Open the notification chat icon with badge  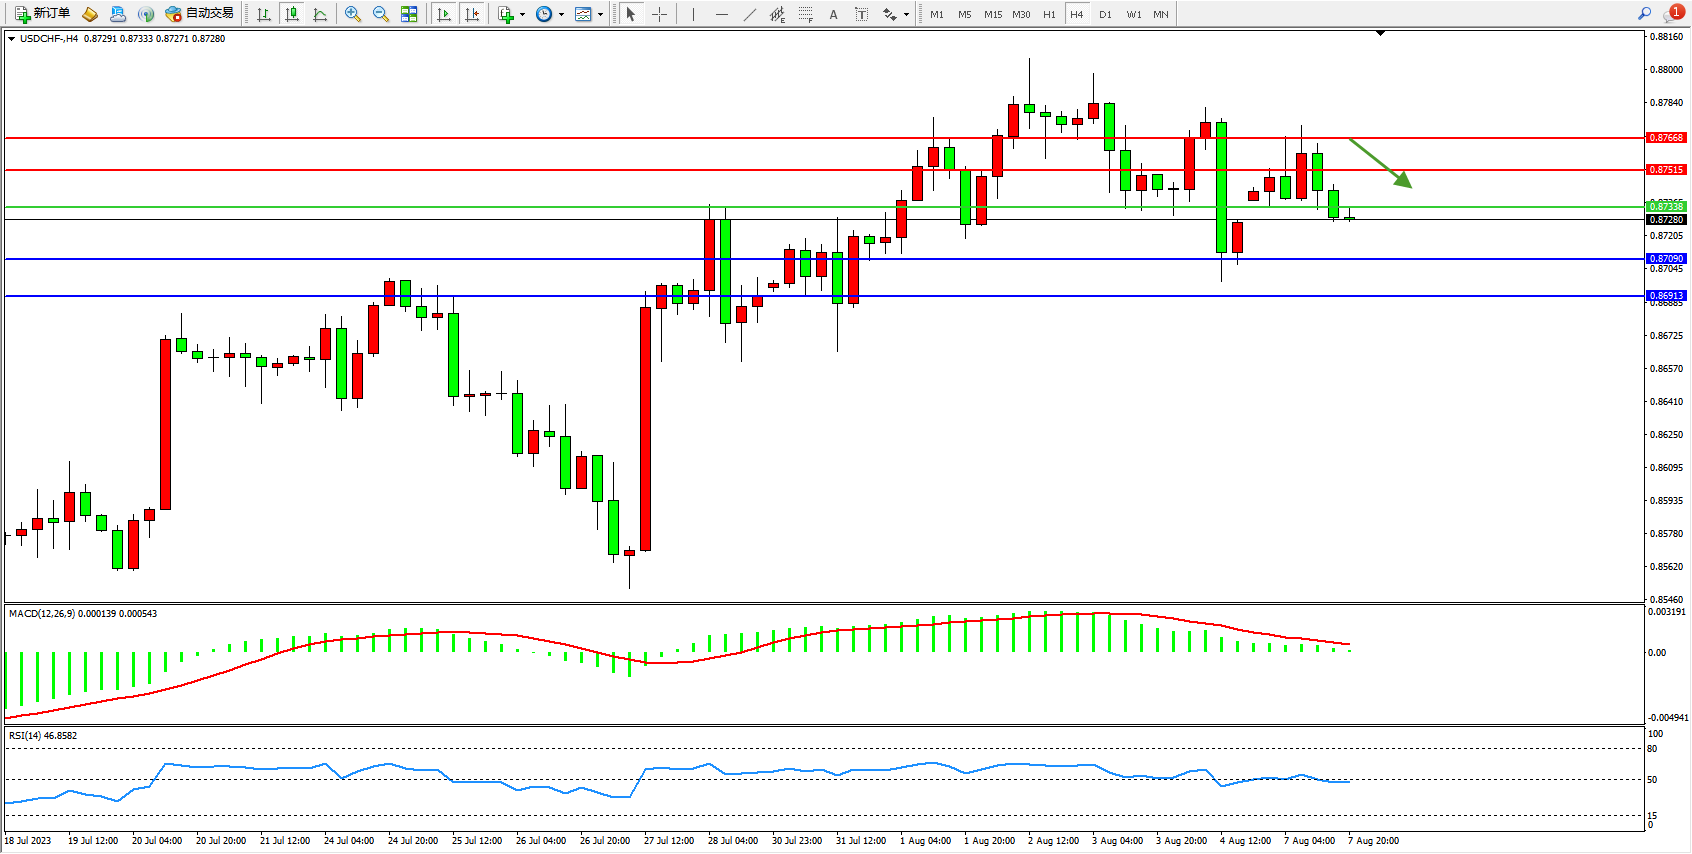point(1673,14)
